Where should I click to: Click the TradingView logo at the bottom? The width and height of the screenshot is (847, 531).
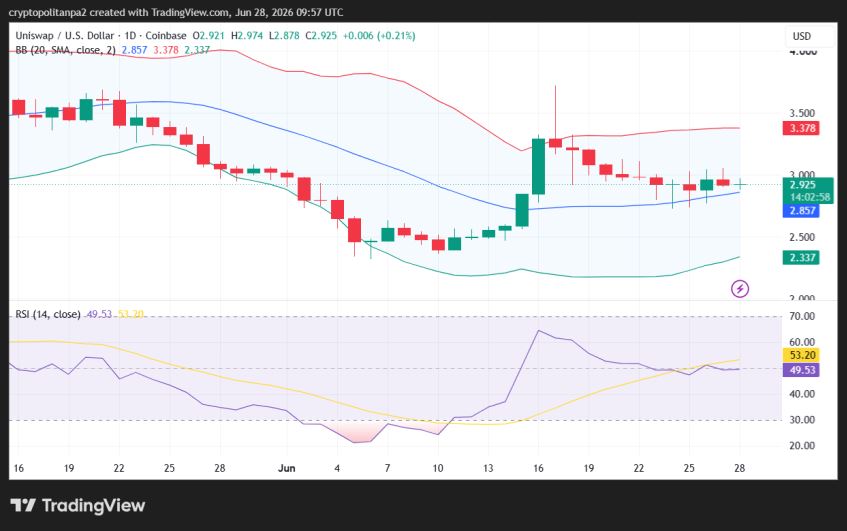tap(78, 506)
